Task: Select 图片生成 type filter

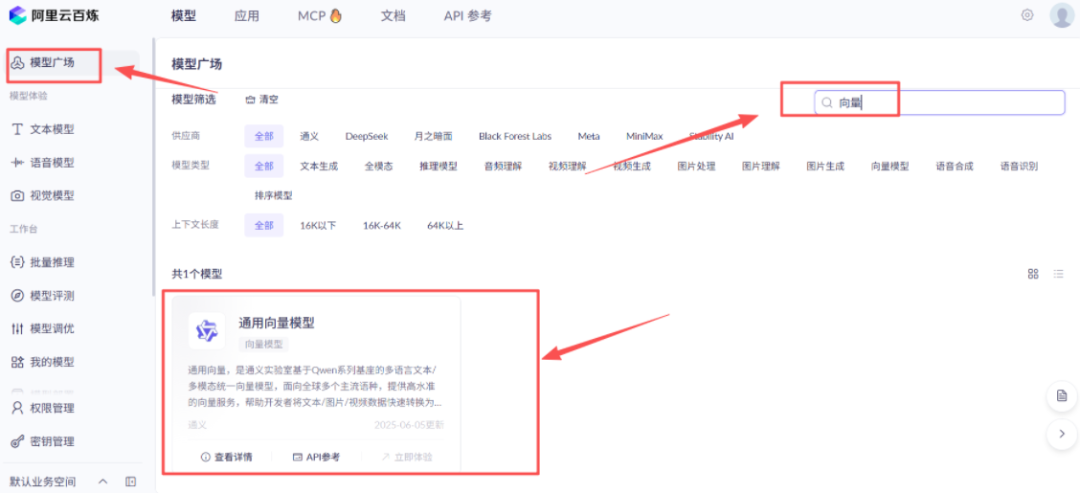Action: tap(826, 166)
